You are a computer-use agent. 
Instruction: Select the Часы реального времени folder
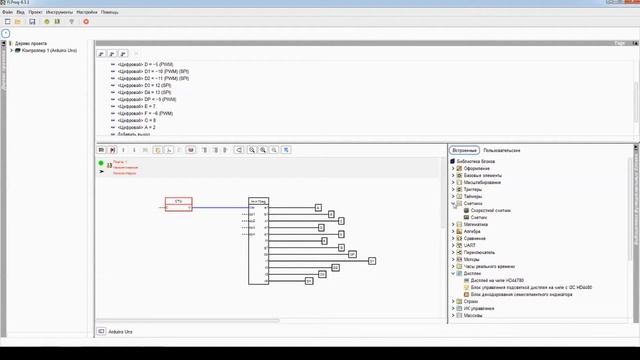[x=489, y=267]
